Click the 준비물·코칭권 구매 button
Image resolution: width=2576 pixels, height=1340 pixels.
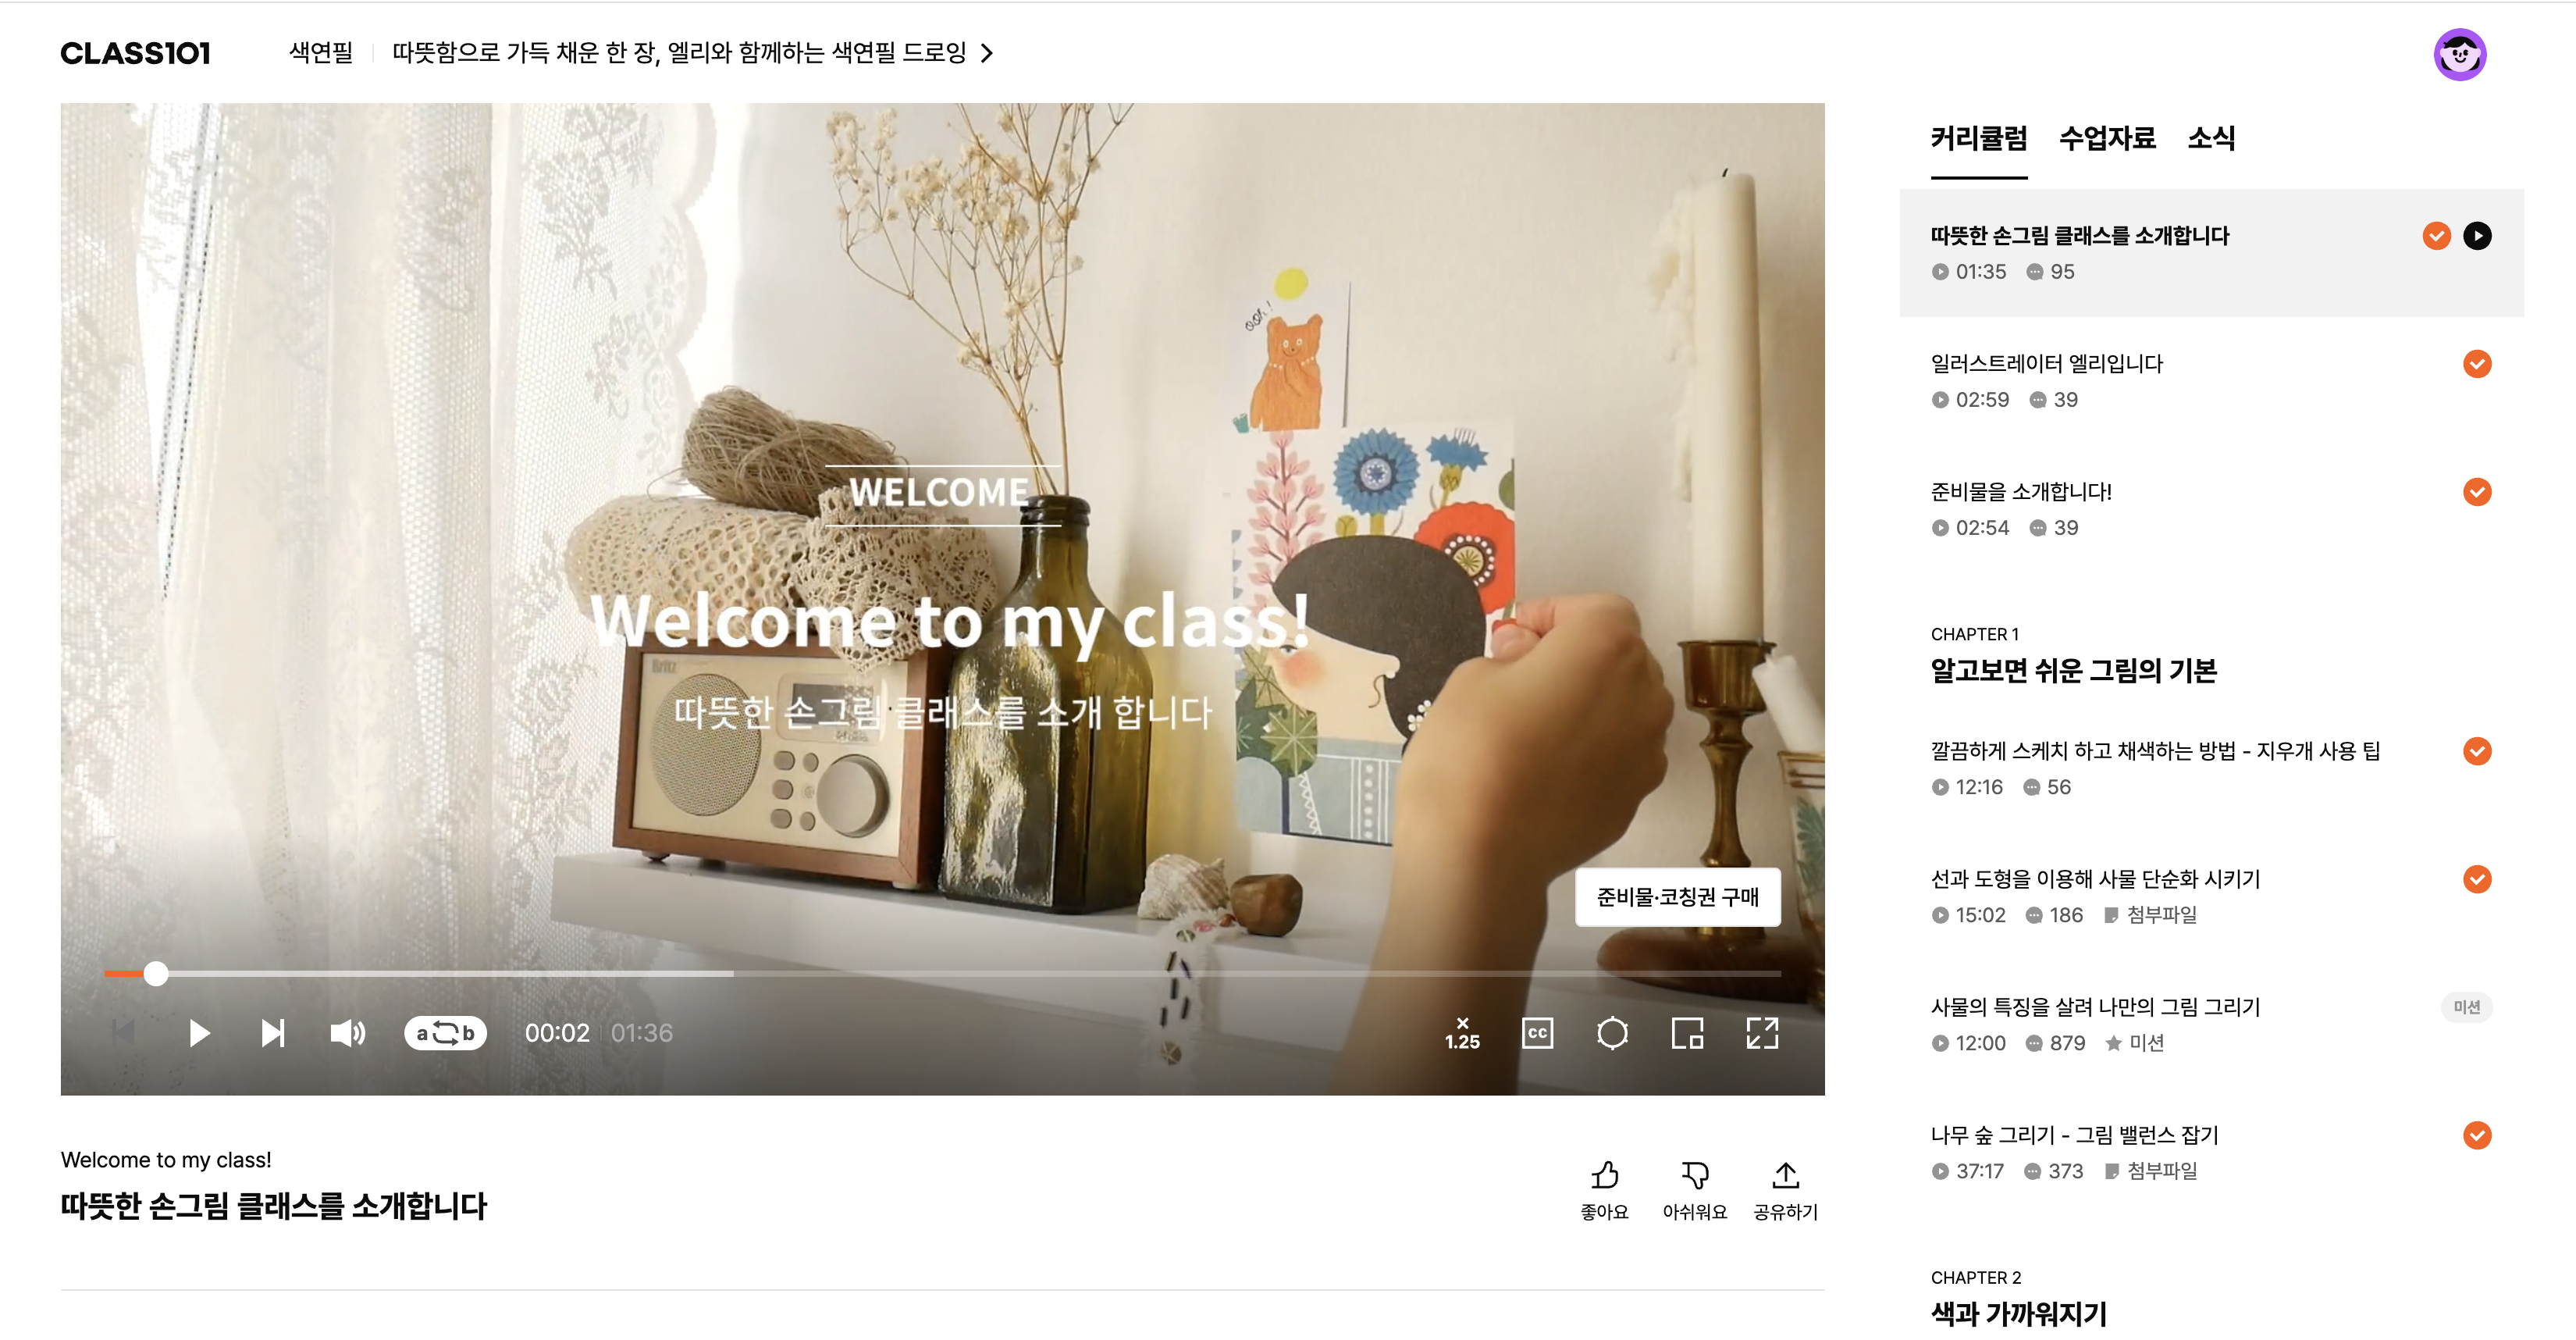[x=1677, y=897]
